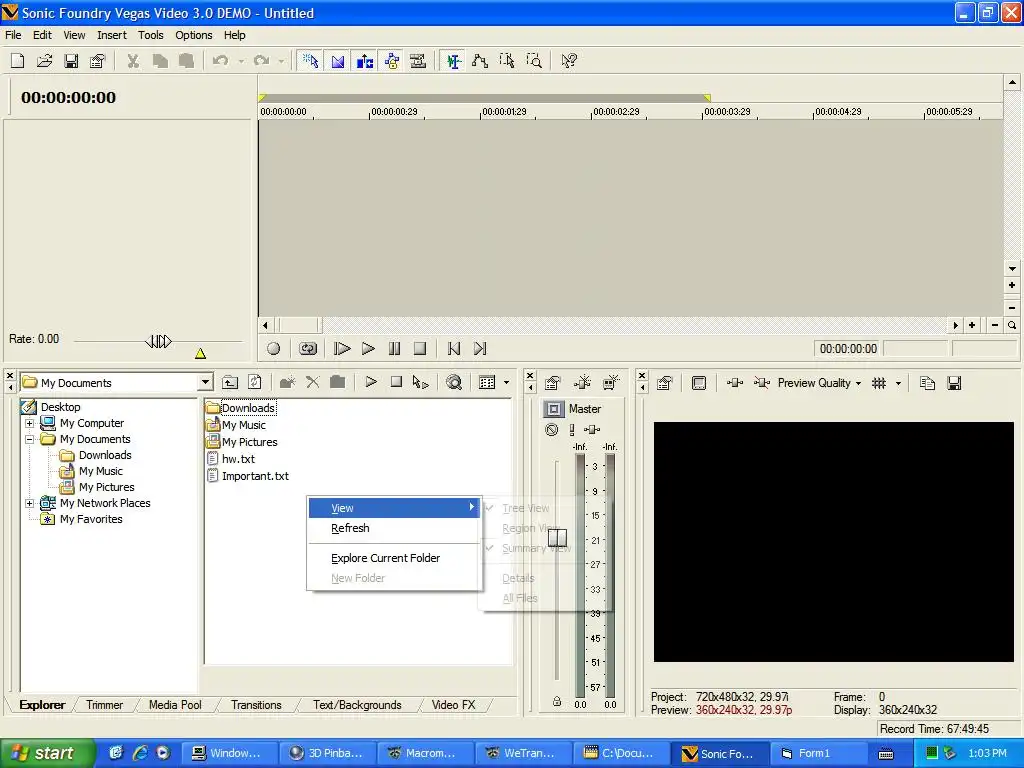Select the Selection Edit tool icon

507,61
